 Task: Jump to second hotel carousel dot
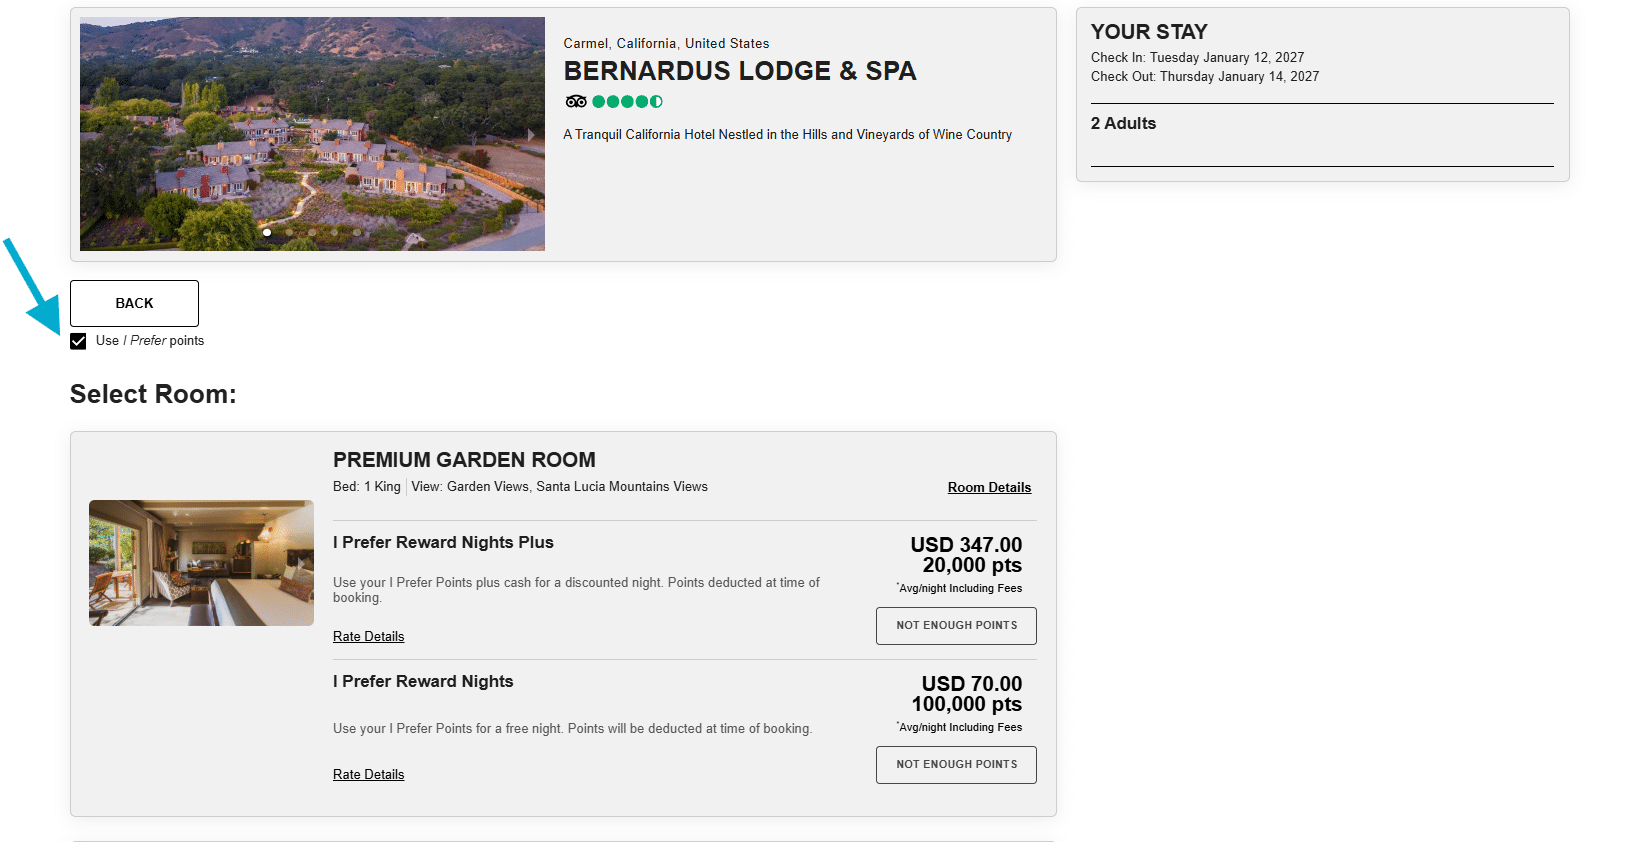[289, 232]
